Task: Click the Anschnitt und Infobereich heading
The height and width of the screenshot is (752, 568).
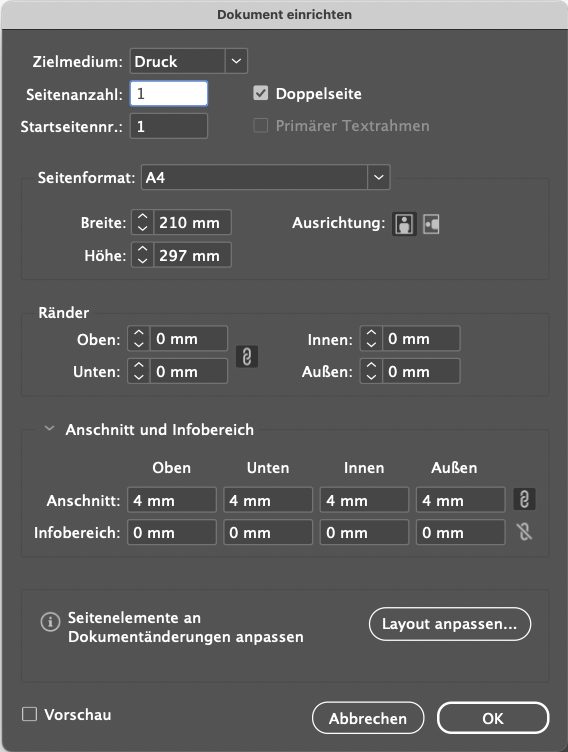Action: tap(160, 429)
